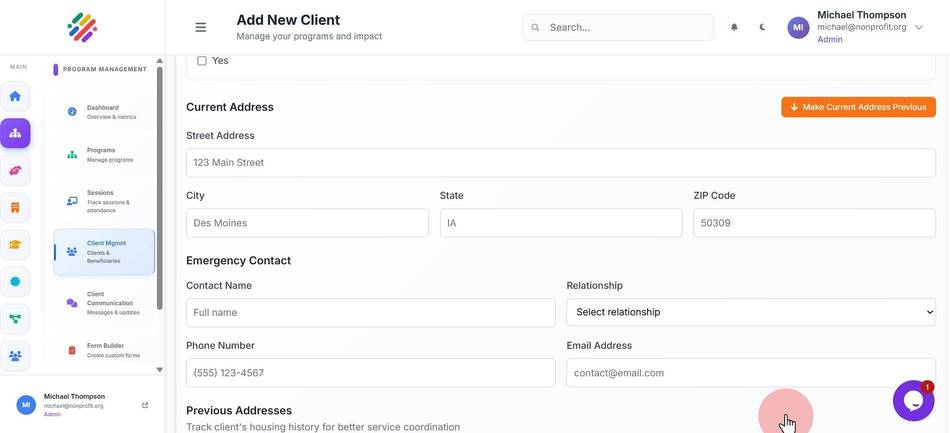950x433 pixels.
Task: Click the home icon in main sidebar
Action: [15, 96]
